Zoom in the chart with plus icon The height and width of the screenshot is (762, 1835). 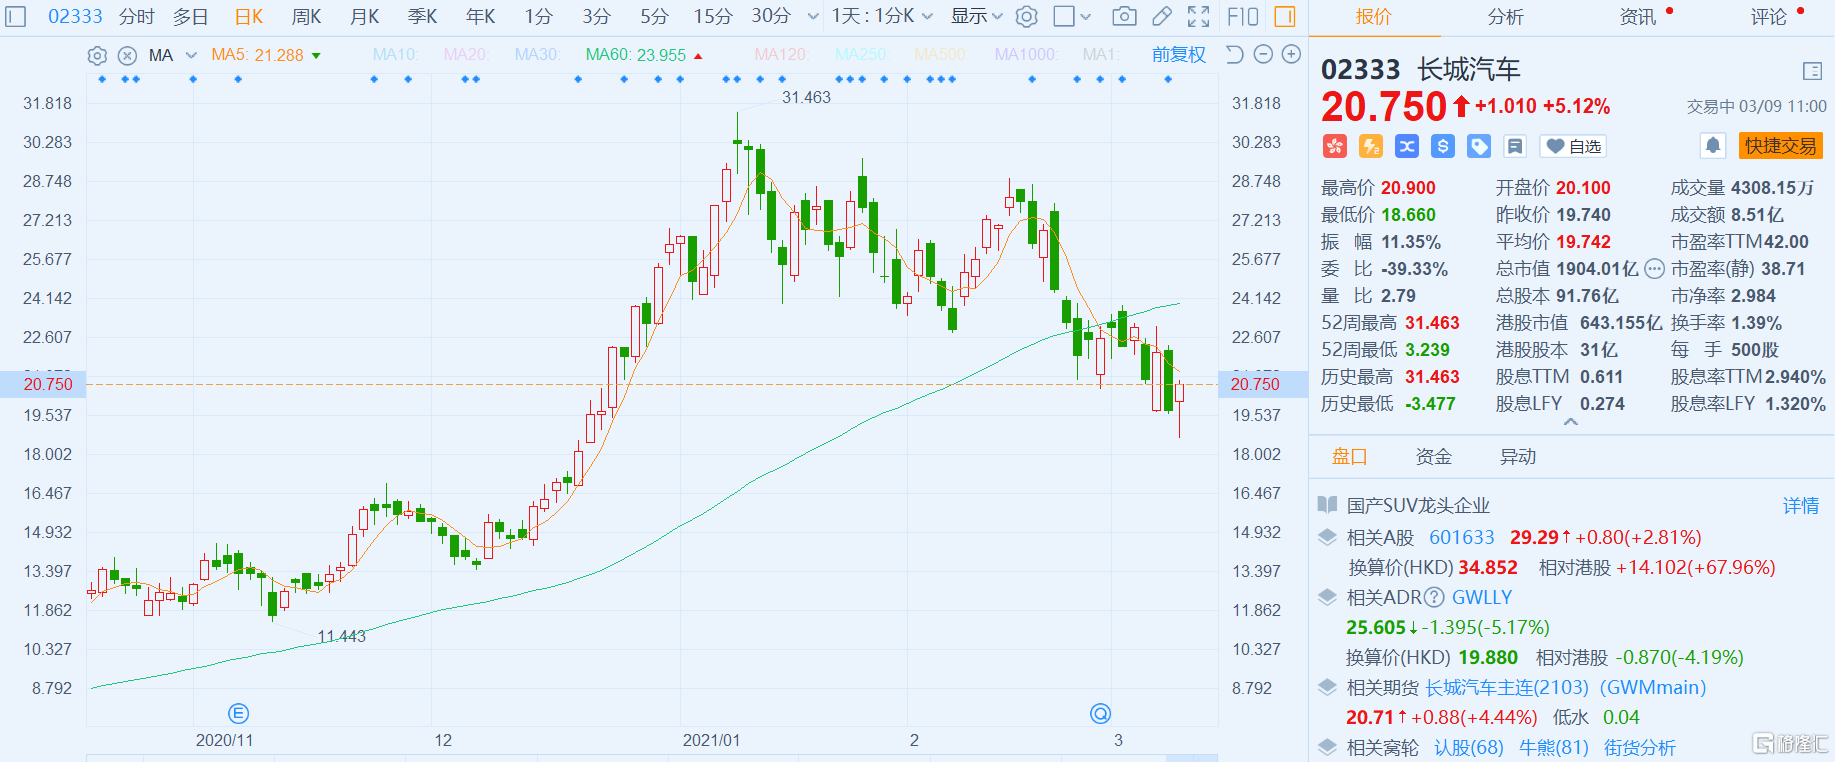[1291, 55]
